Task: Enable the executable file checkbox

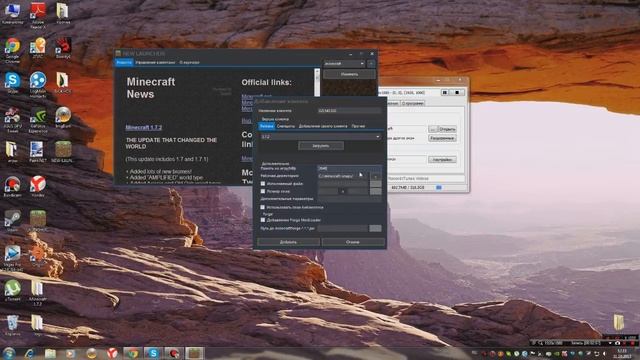Action: 263,184
